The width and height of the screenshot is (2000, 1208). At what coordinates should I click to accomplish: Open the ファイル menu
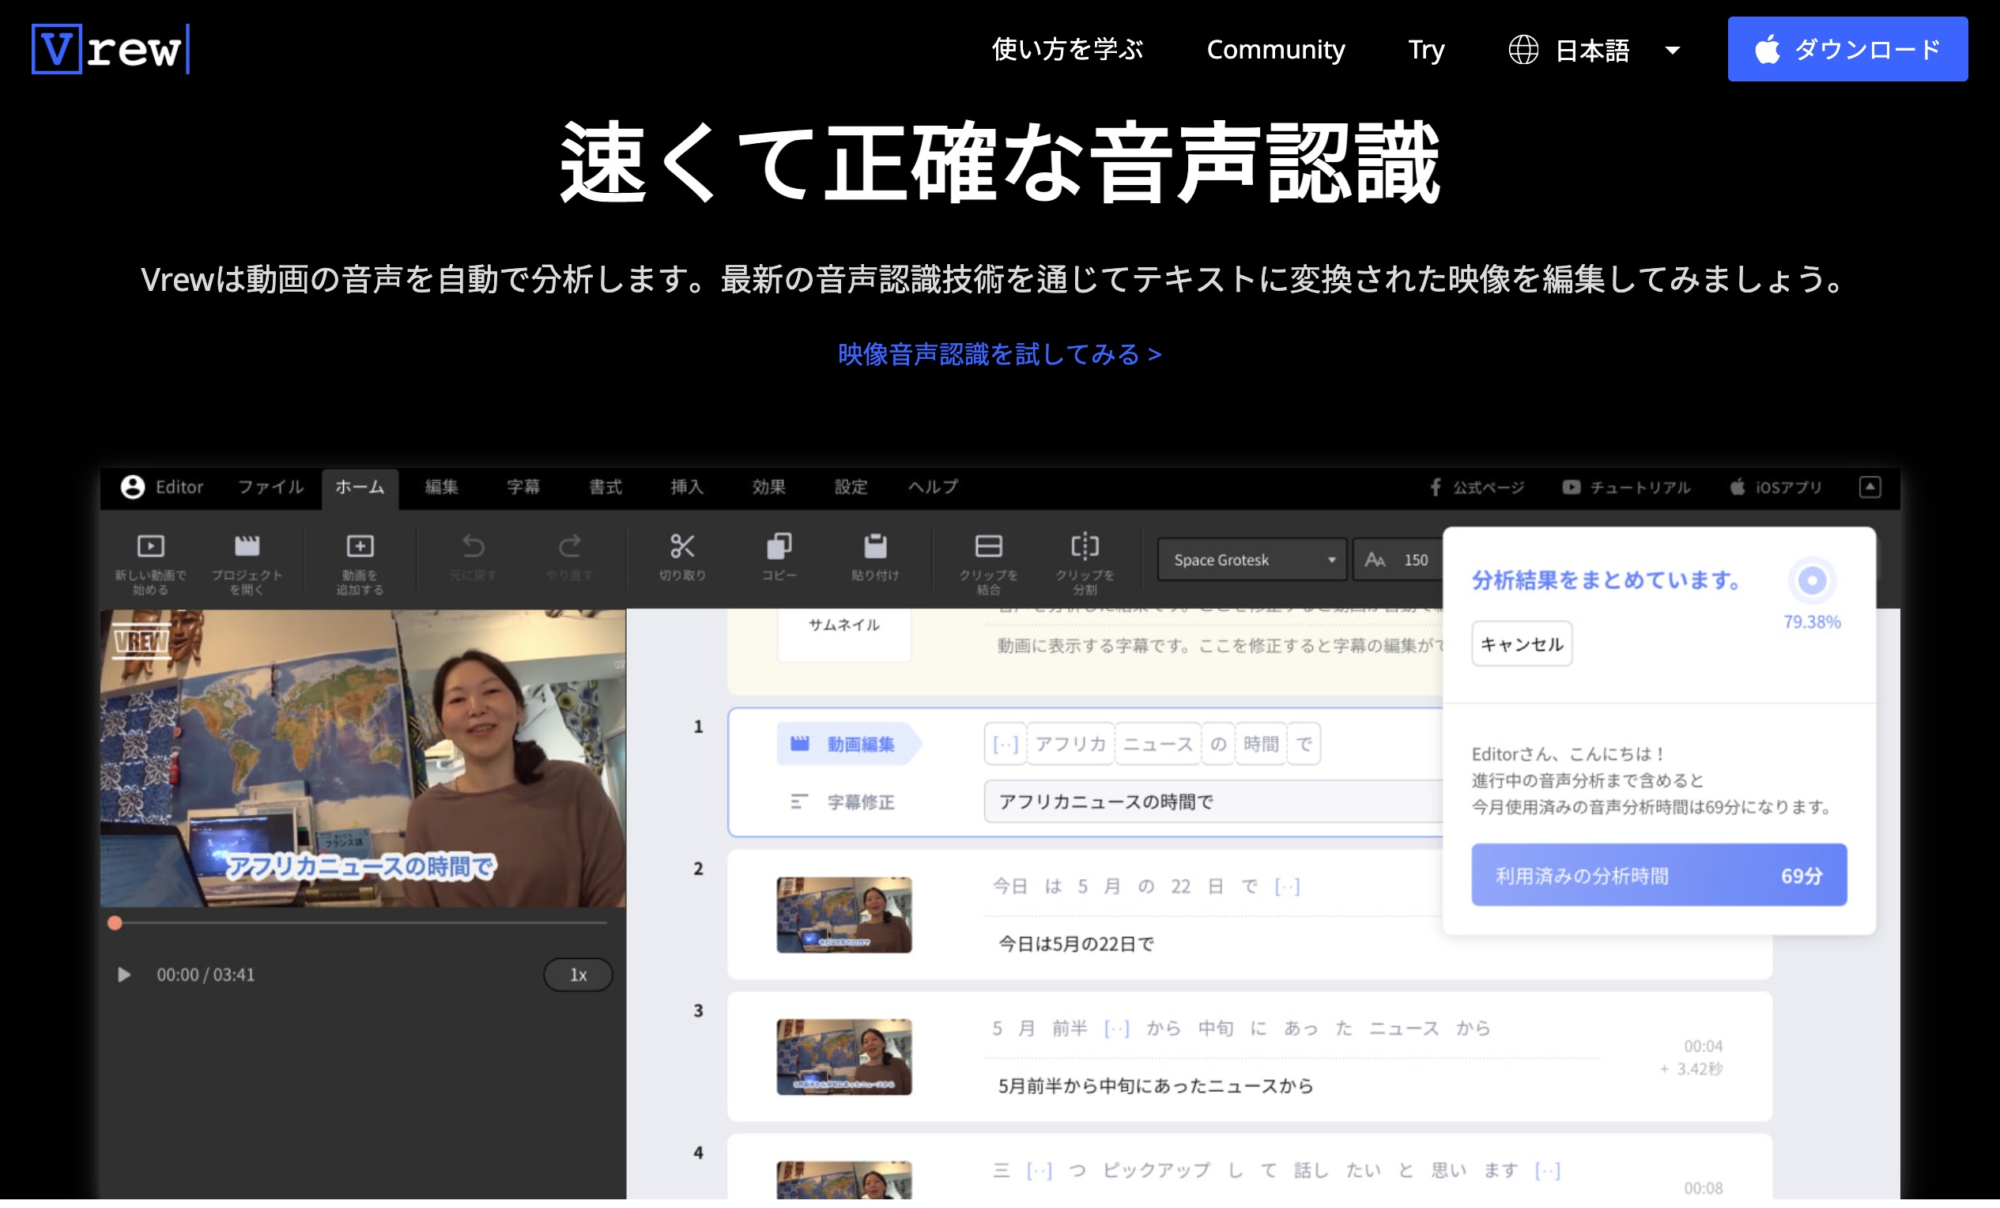(270, 487)
